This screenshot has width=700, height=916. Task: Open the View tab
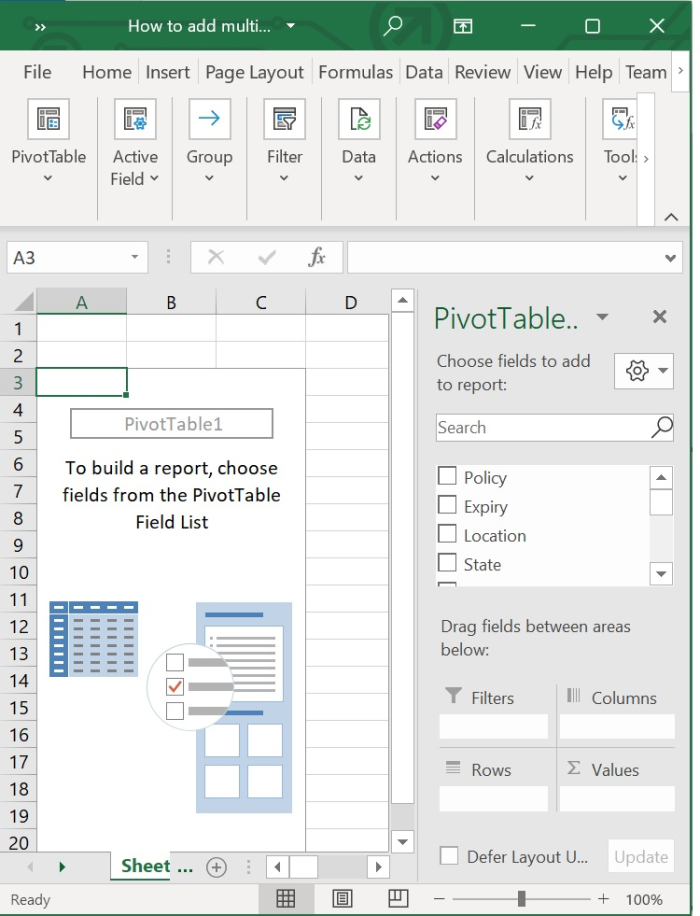click(x=542, y=72)
